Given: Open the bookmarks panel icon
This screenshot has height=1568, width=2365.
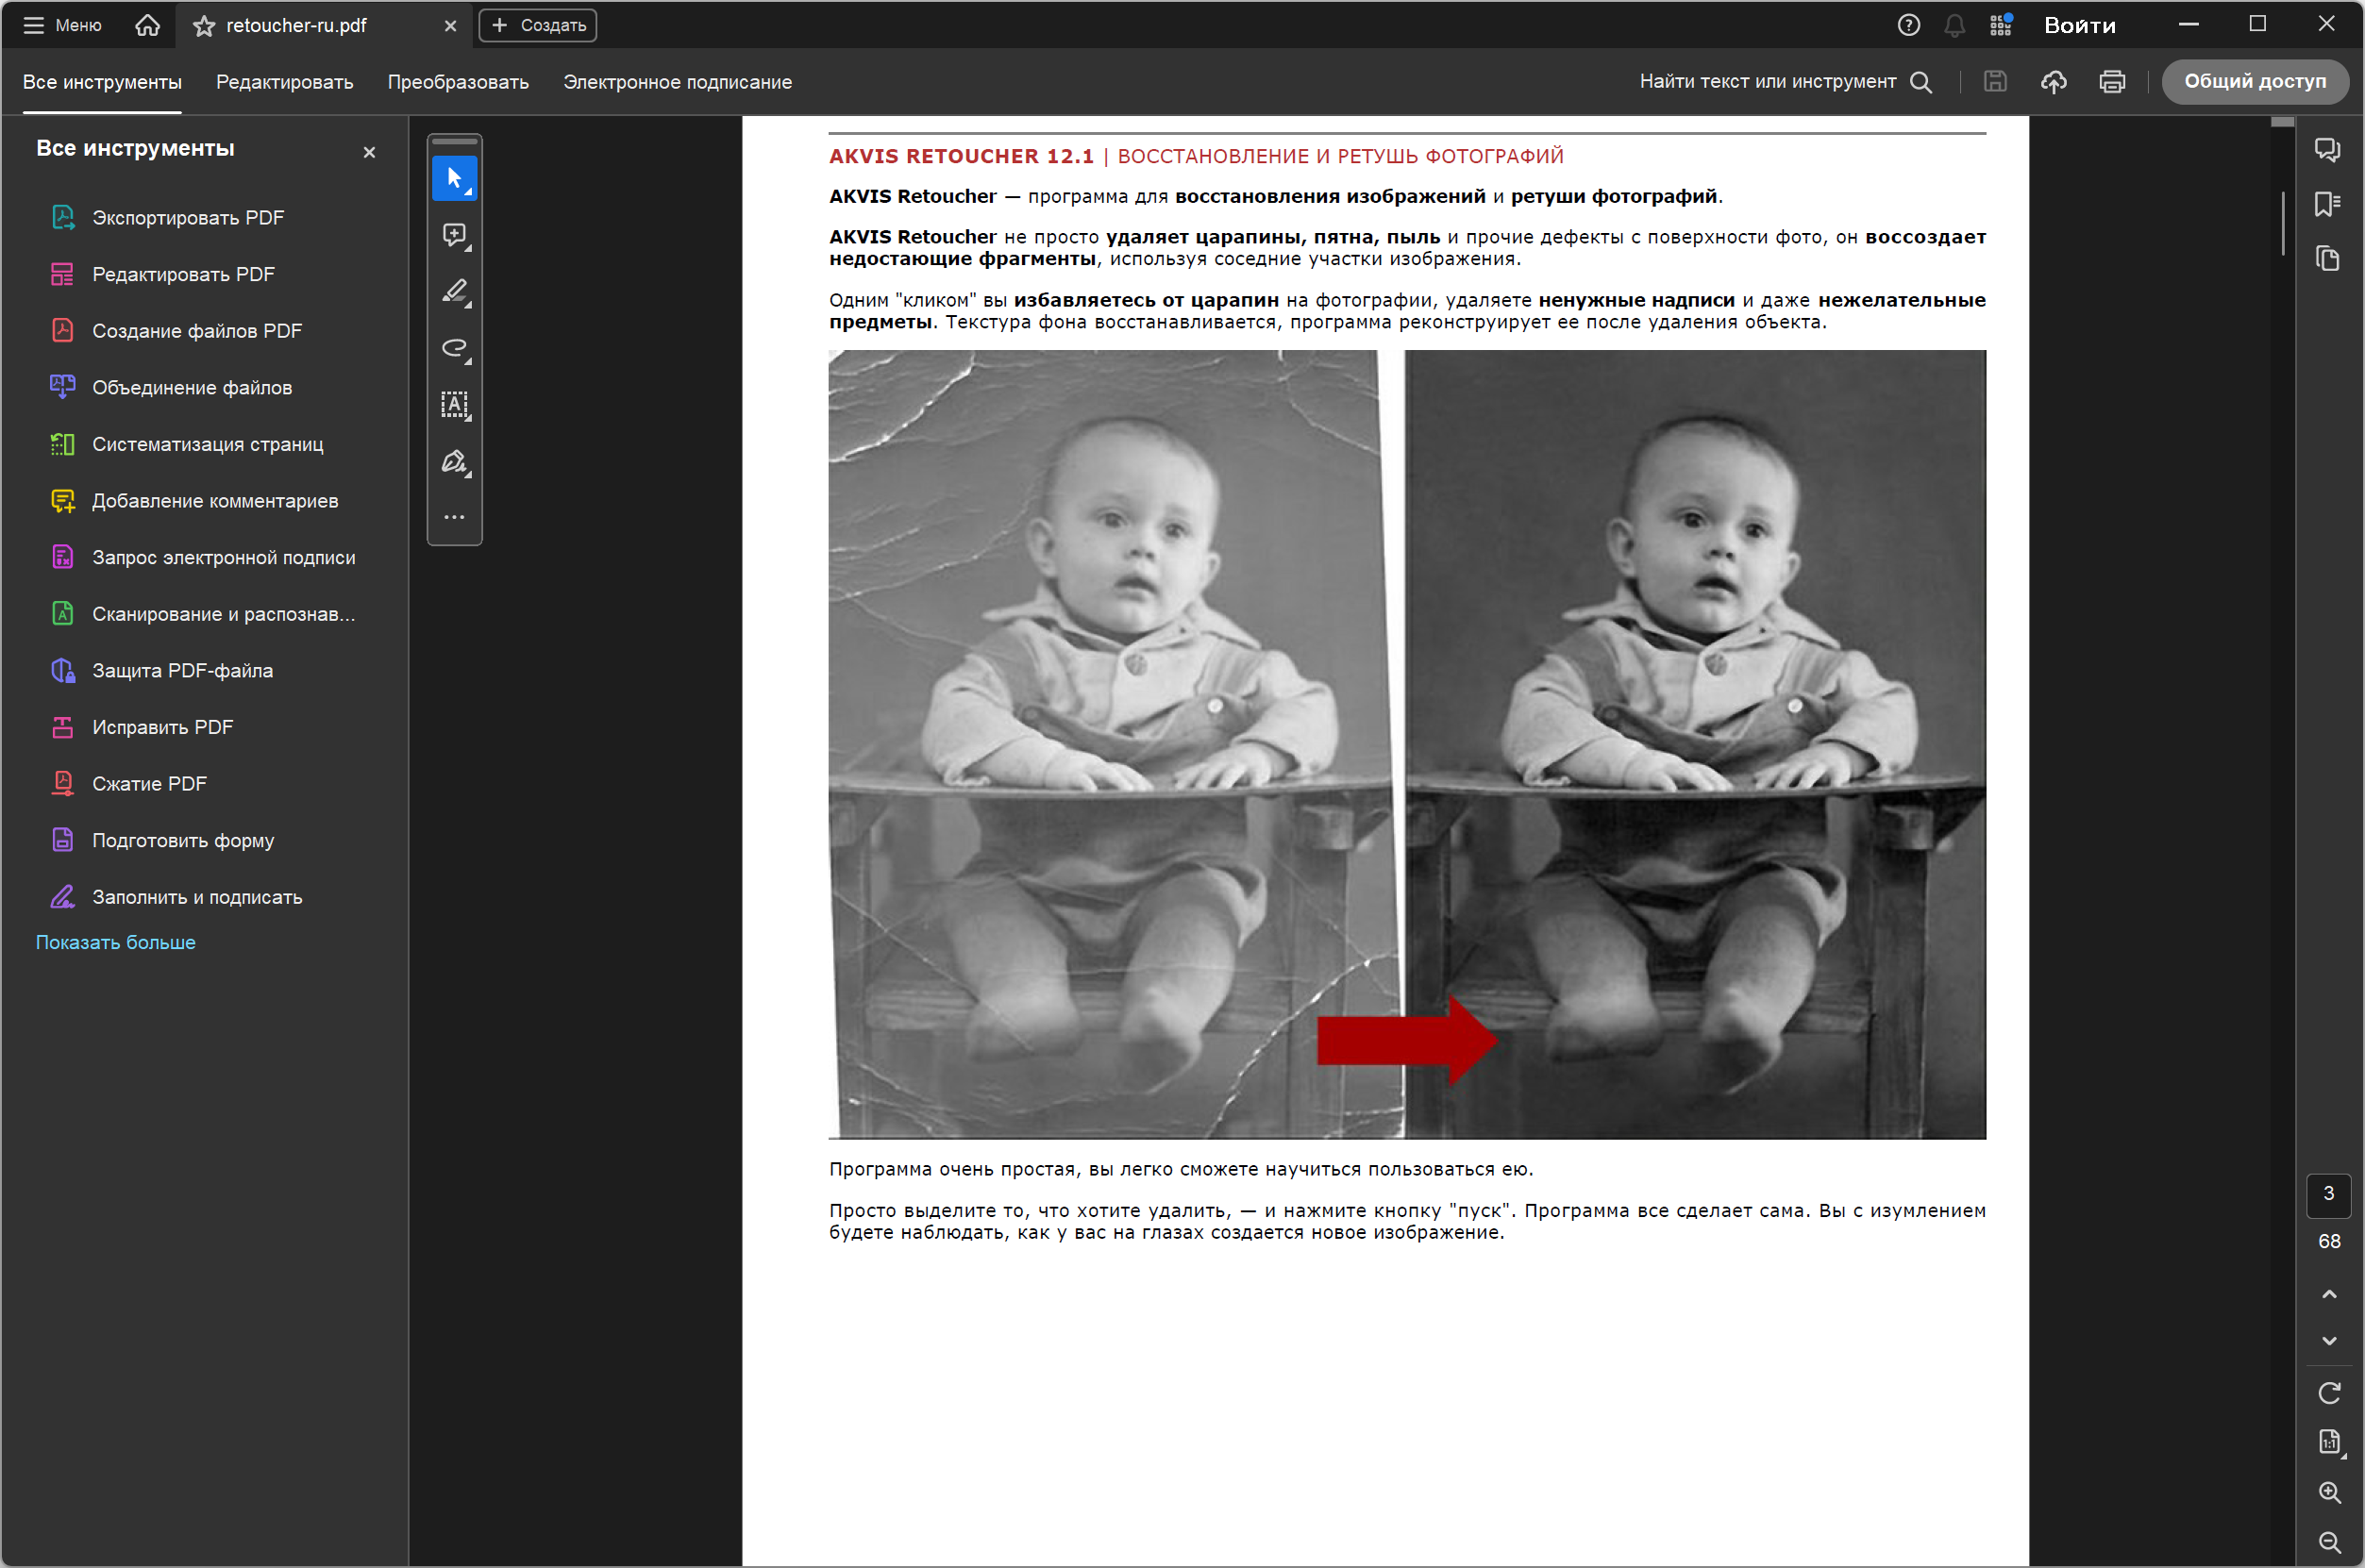Looking at the screenshot, I should 2326,204.
